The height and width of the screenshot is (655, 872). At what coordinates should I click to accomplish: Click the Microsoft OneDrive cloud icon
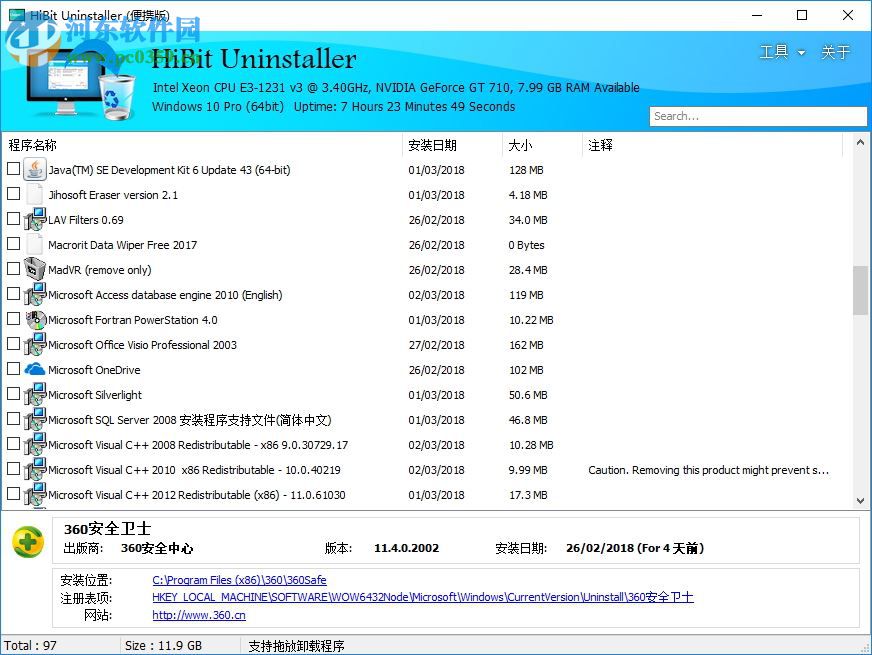33,370
